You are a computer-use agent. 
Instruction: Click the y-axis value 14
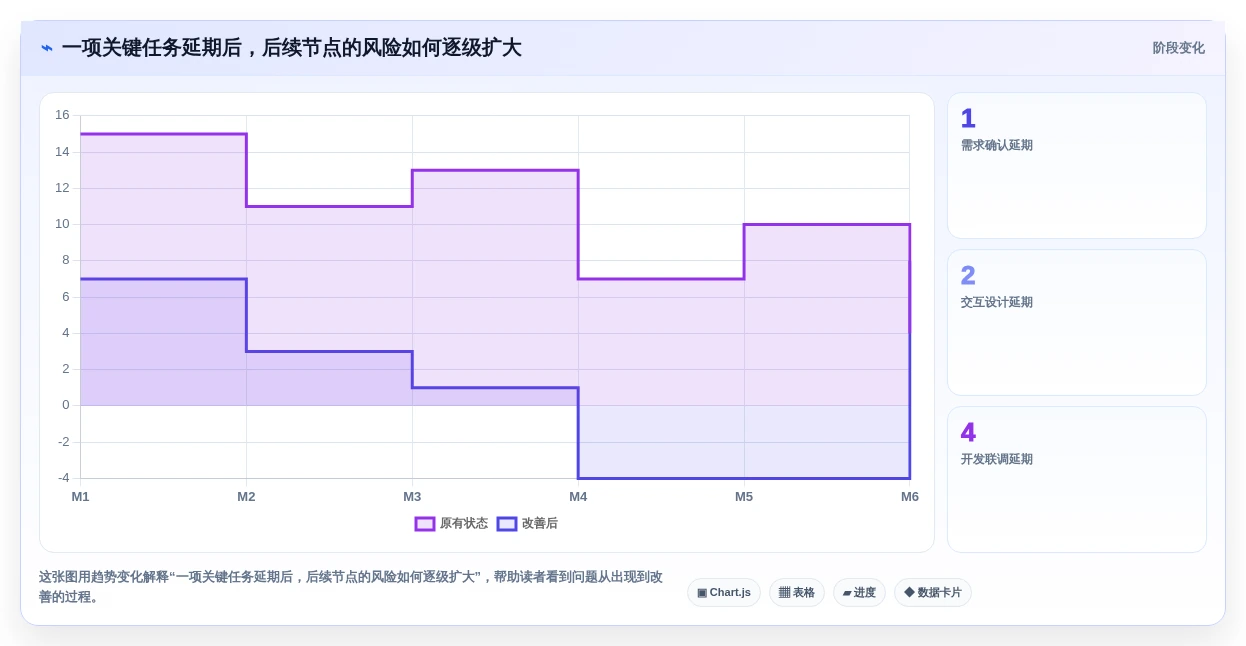pyautogui.click(x=62, y=152)
